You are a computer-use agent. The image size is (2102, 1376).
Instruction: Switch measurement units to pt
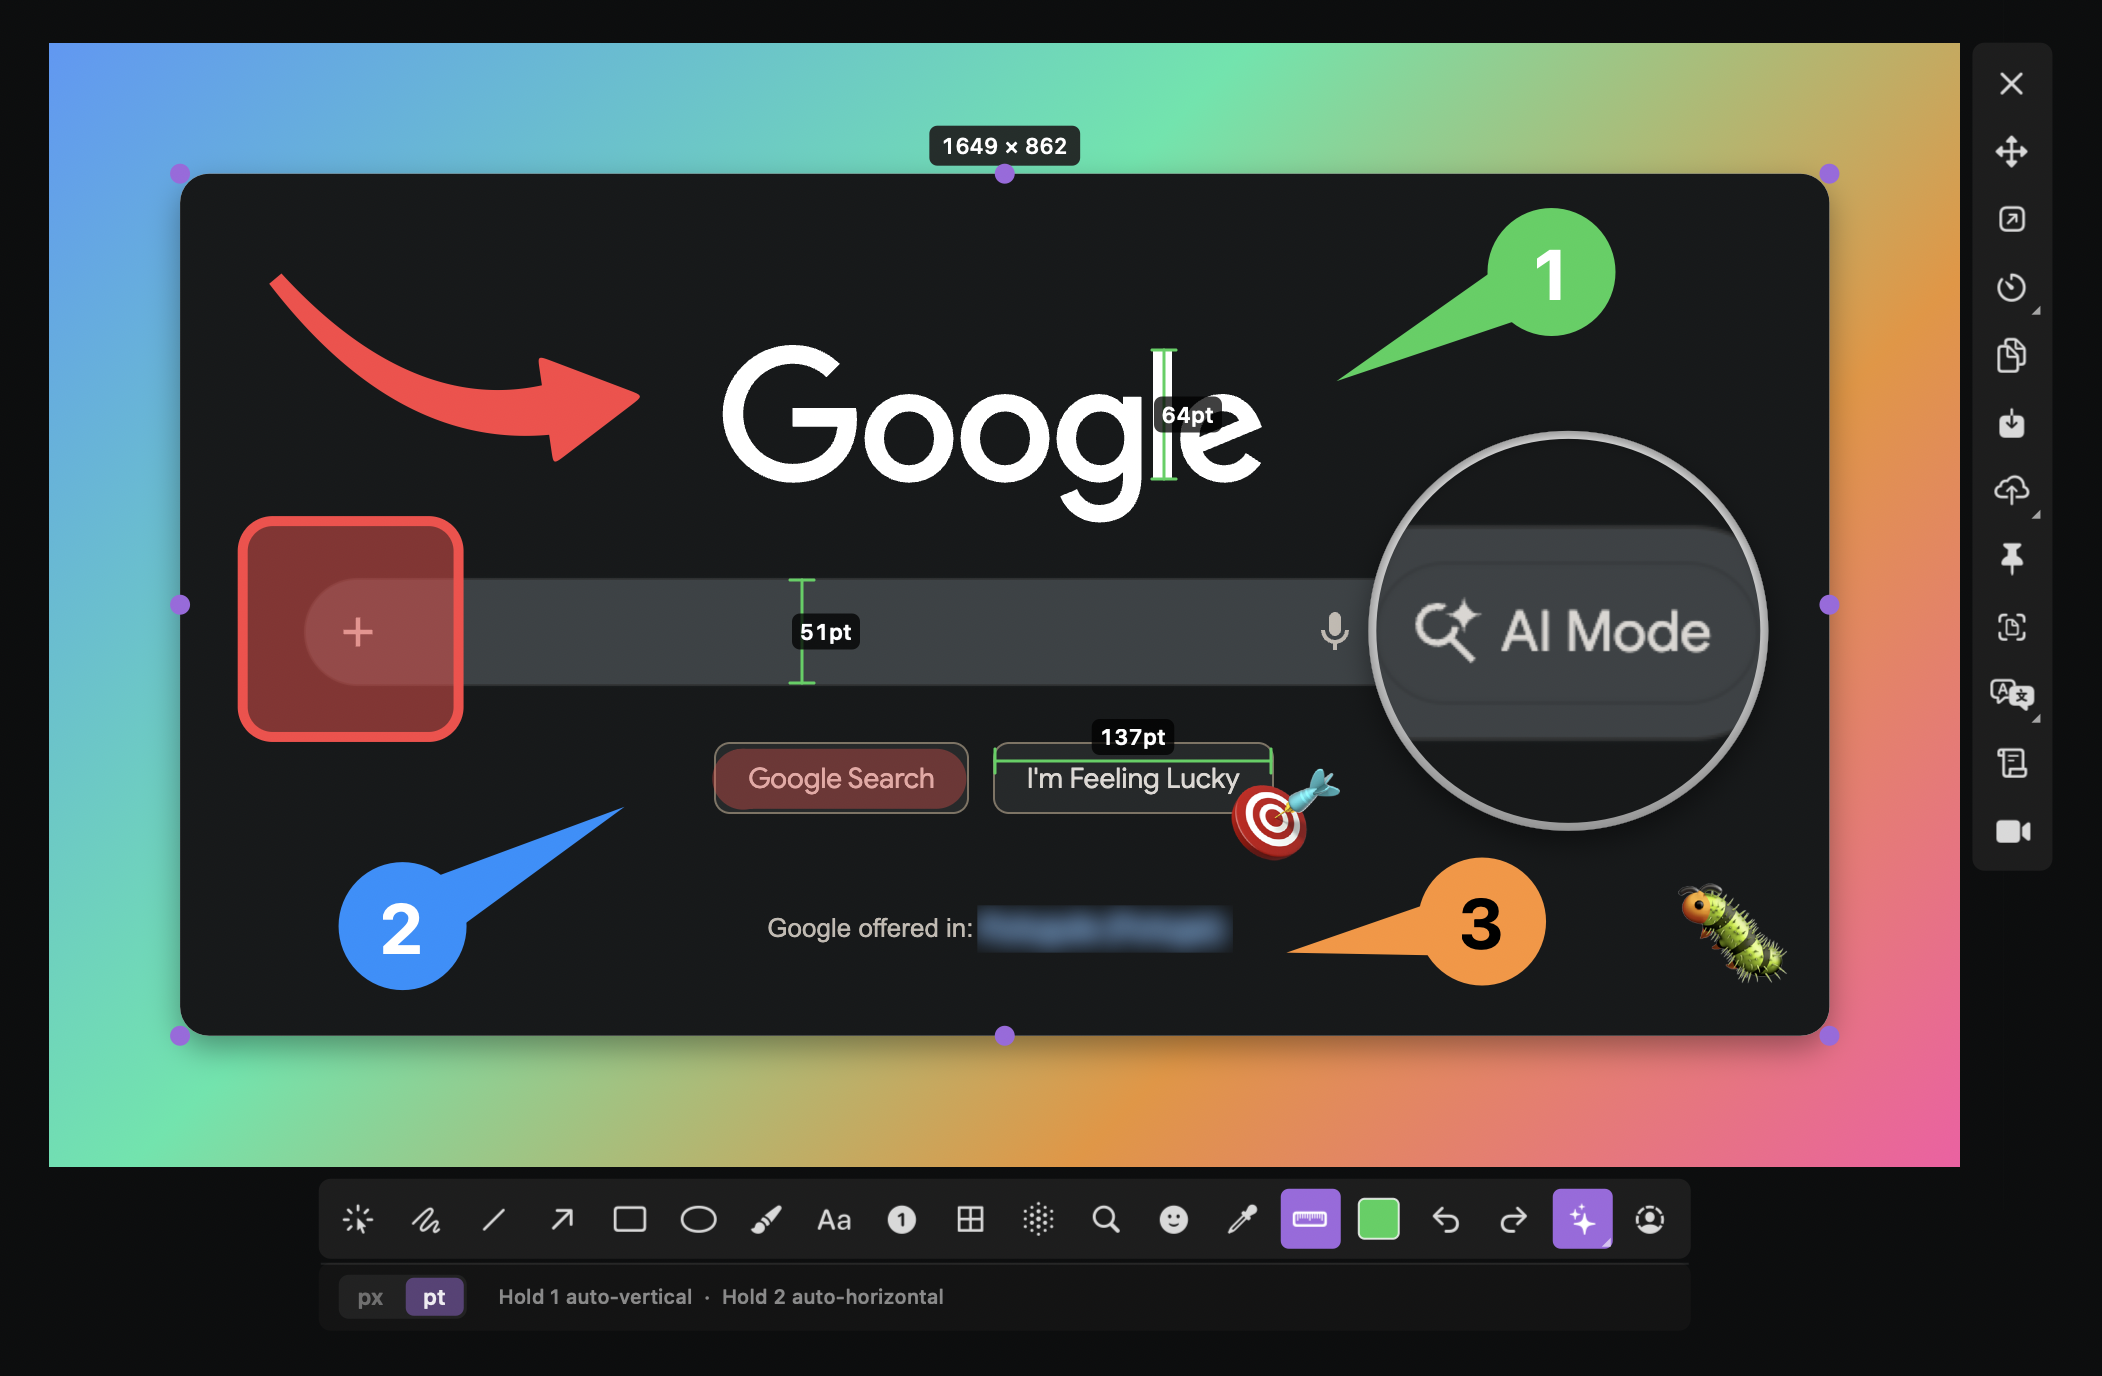pos(434,1297)
